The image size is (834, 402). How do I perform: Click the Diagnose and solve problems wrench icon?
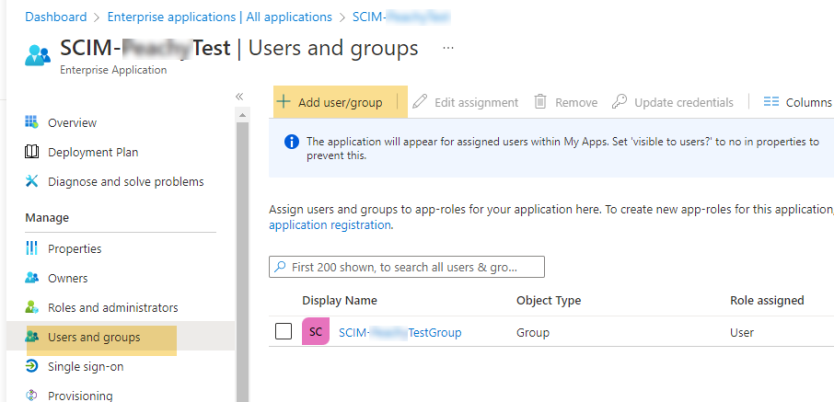31,182
